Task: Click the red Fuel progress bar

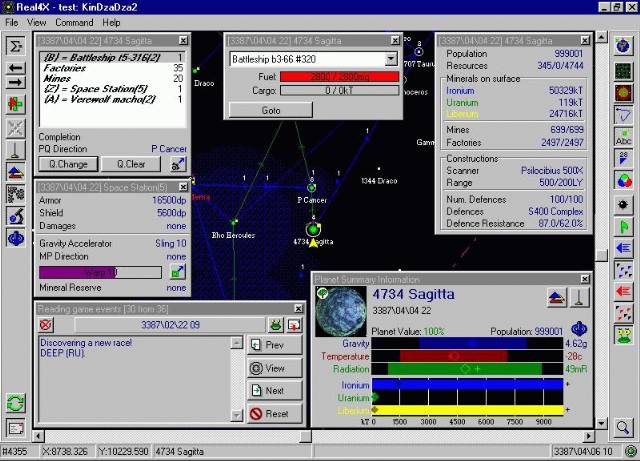Action: pyautogui.click(x=340, y=77)
